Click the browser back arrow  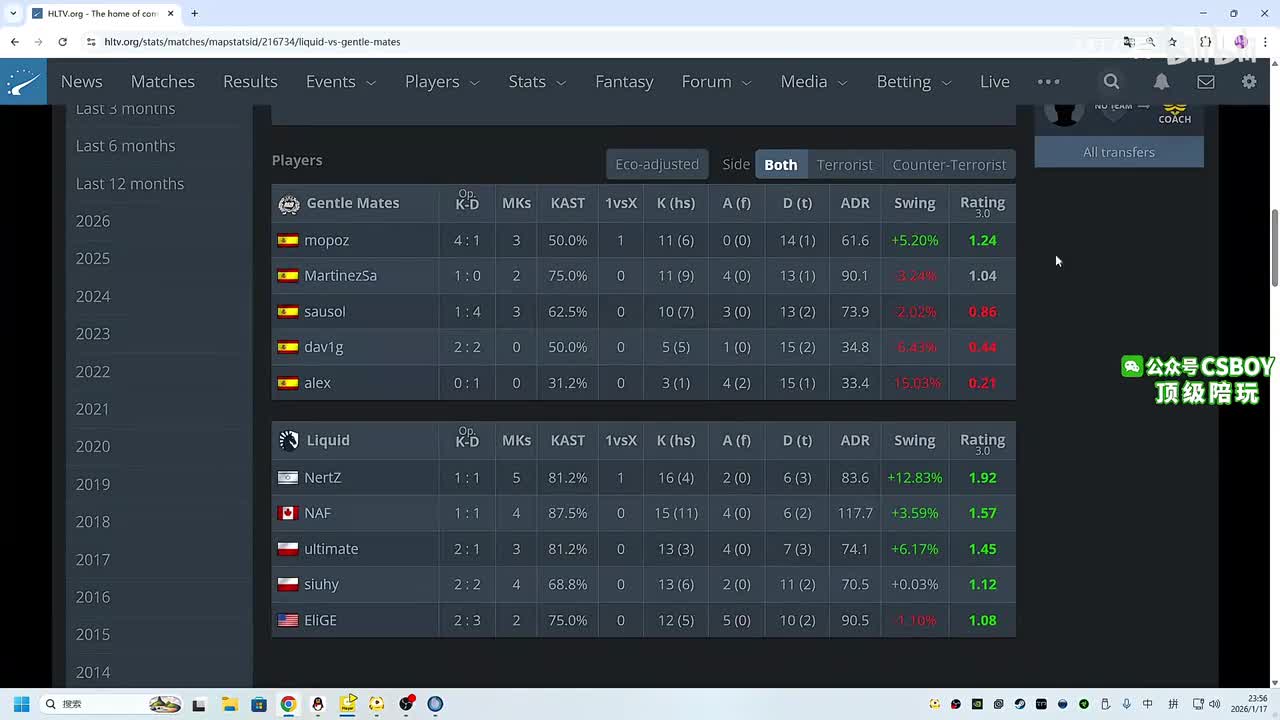[14, 42]
